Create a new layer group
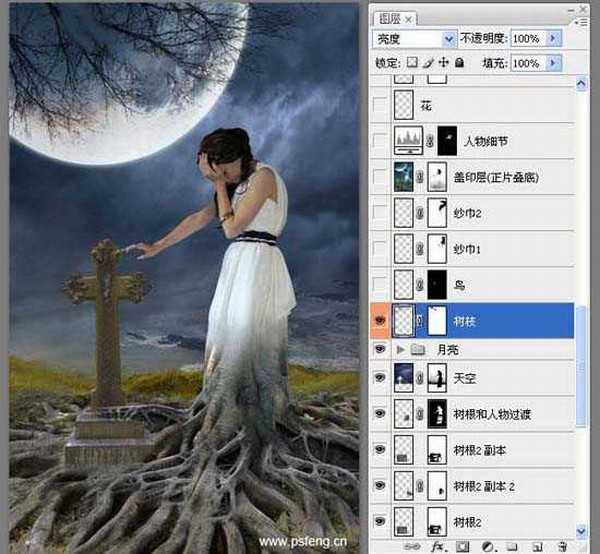 point(511,545)
